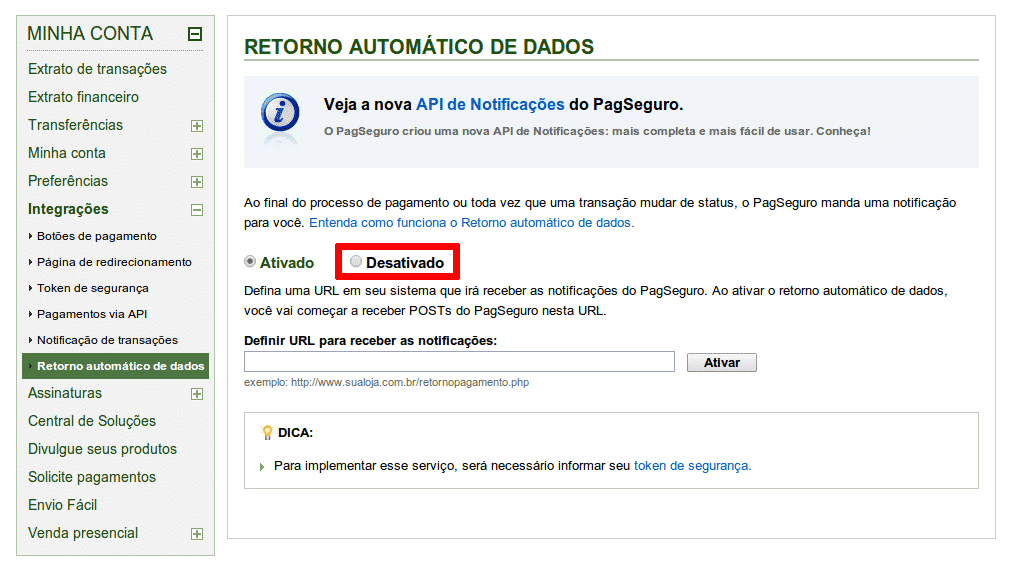Screen dimensions: 1012x576
Task: Select Retorno automático de dados item
Action: click(x=116, y=366)
